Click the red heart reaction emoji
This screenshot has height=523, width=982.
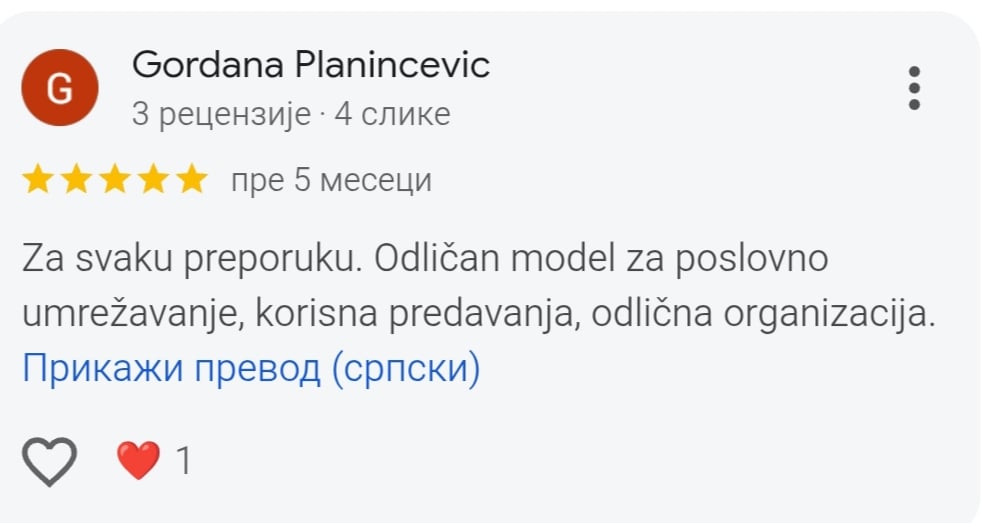coord(138,461)
